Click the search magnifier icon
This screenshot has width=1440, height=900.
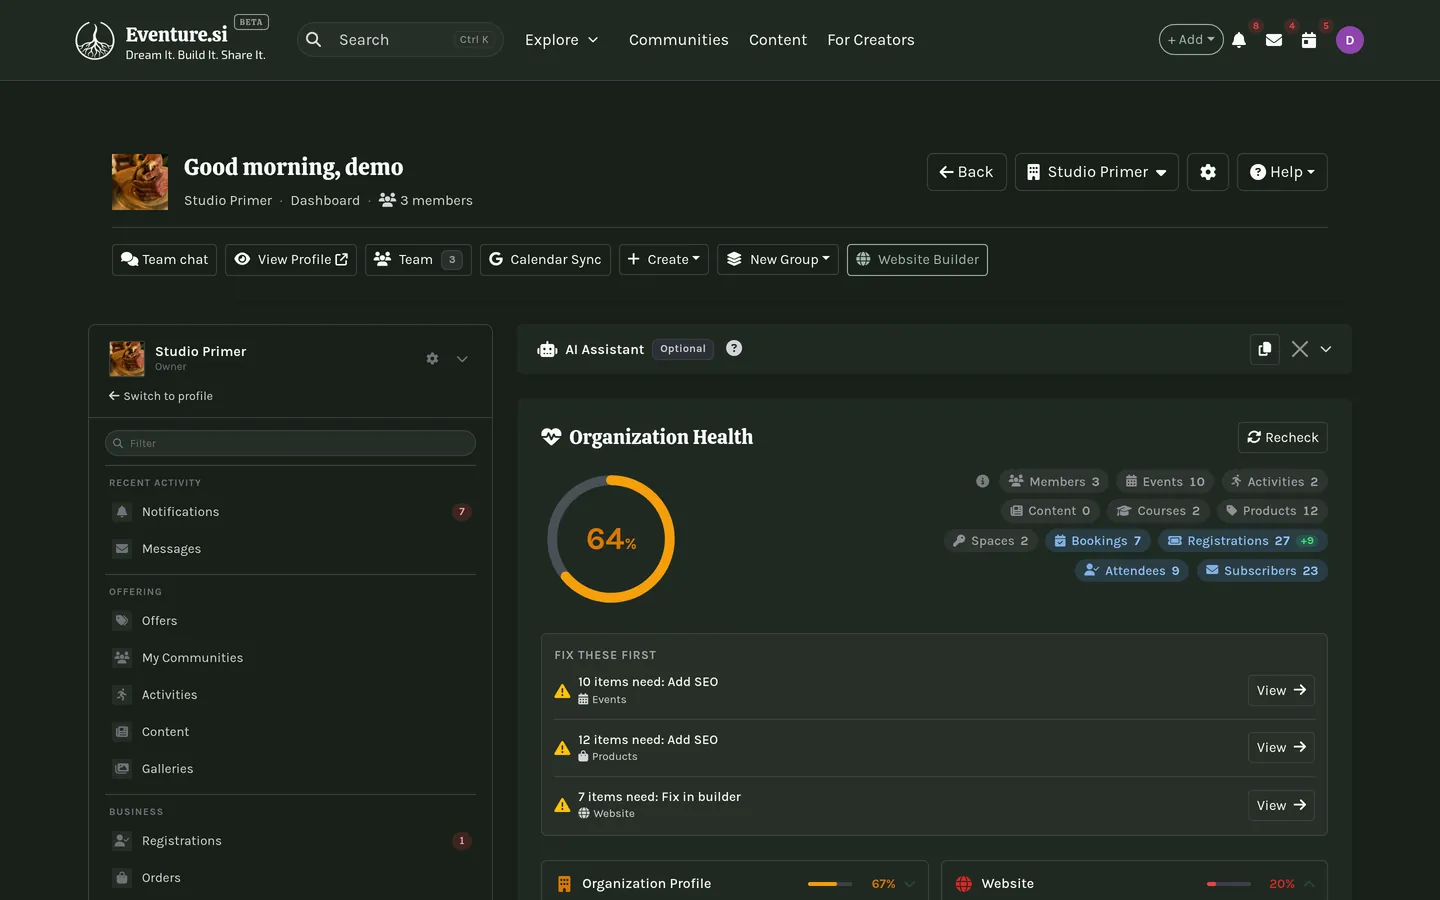pos(314,40)
